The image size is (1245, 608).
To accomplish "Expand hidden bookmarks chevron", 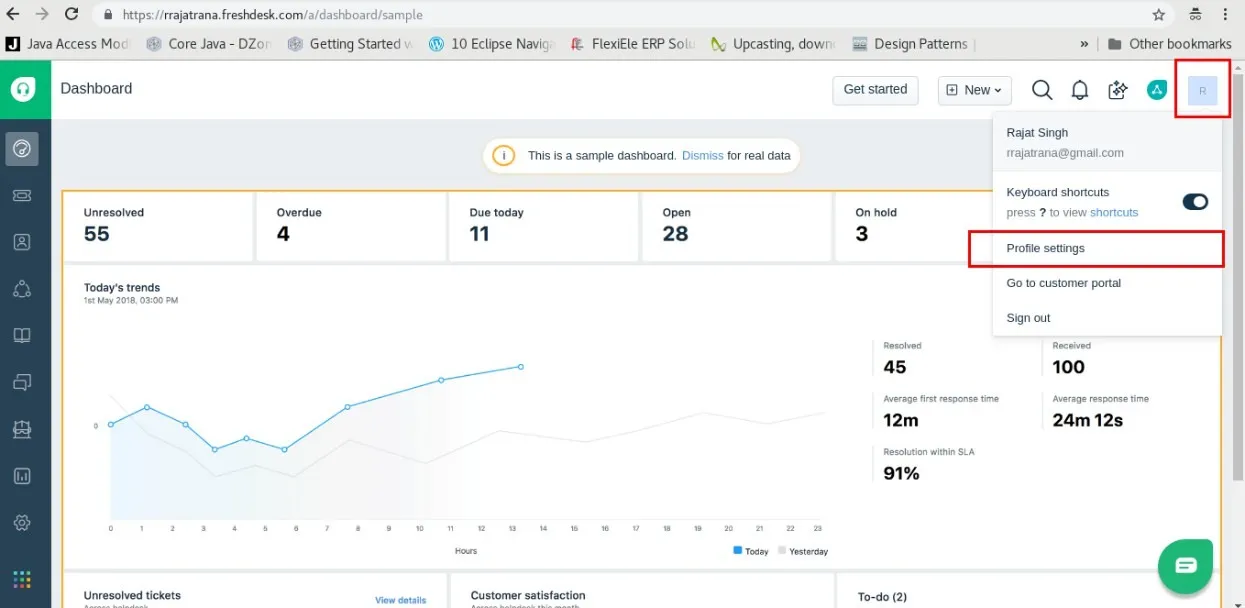I will point(1085,44).
